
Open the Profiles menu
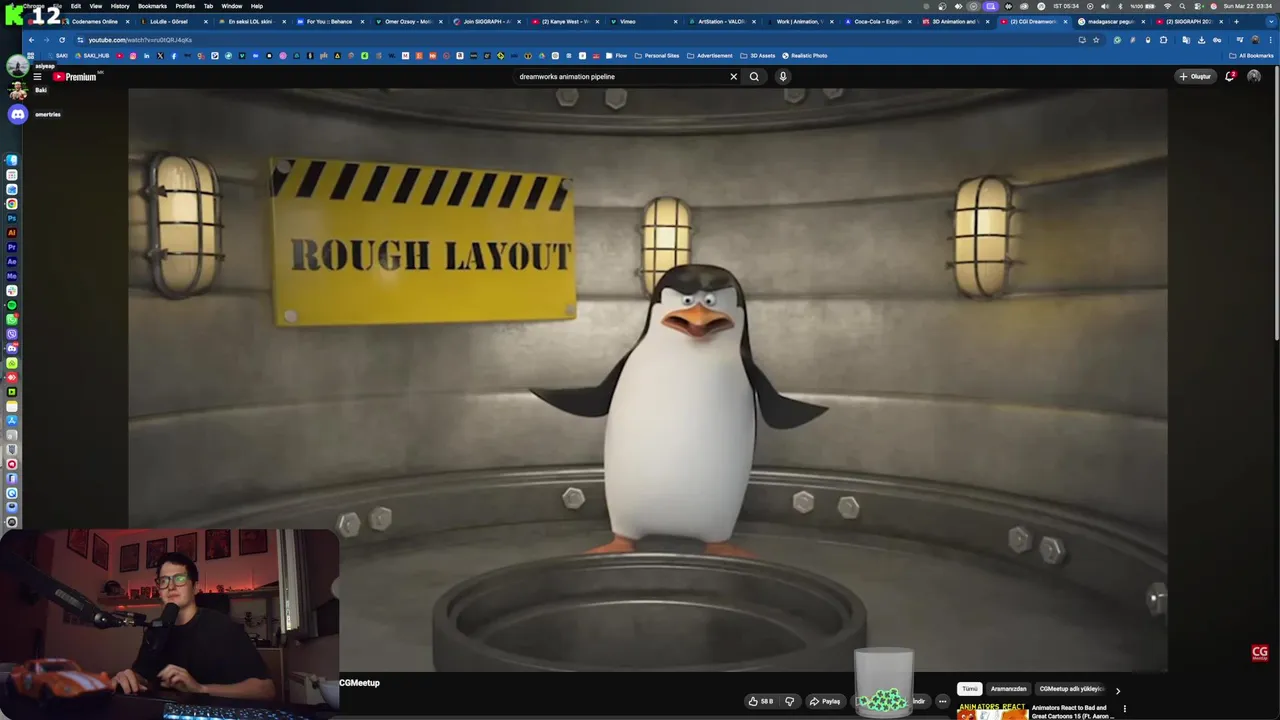(185, 6)
